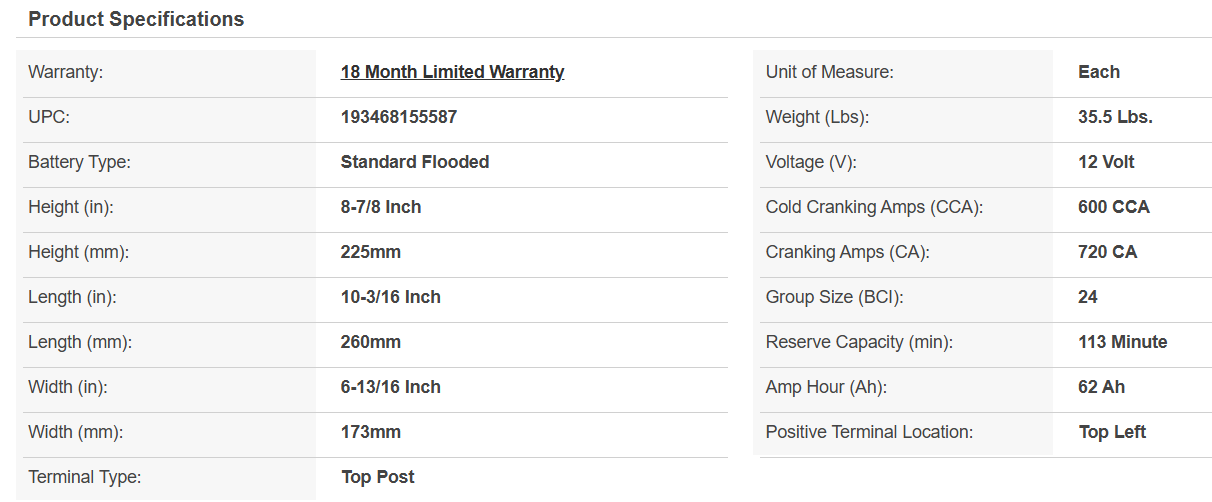Click the 600 CCA value
The width and height of the screenshot is (1212, 502).
click(x=1113, y=207)
